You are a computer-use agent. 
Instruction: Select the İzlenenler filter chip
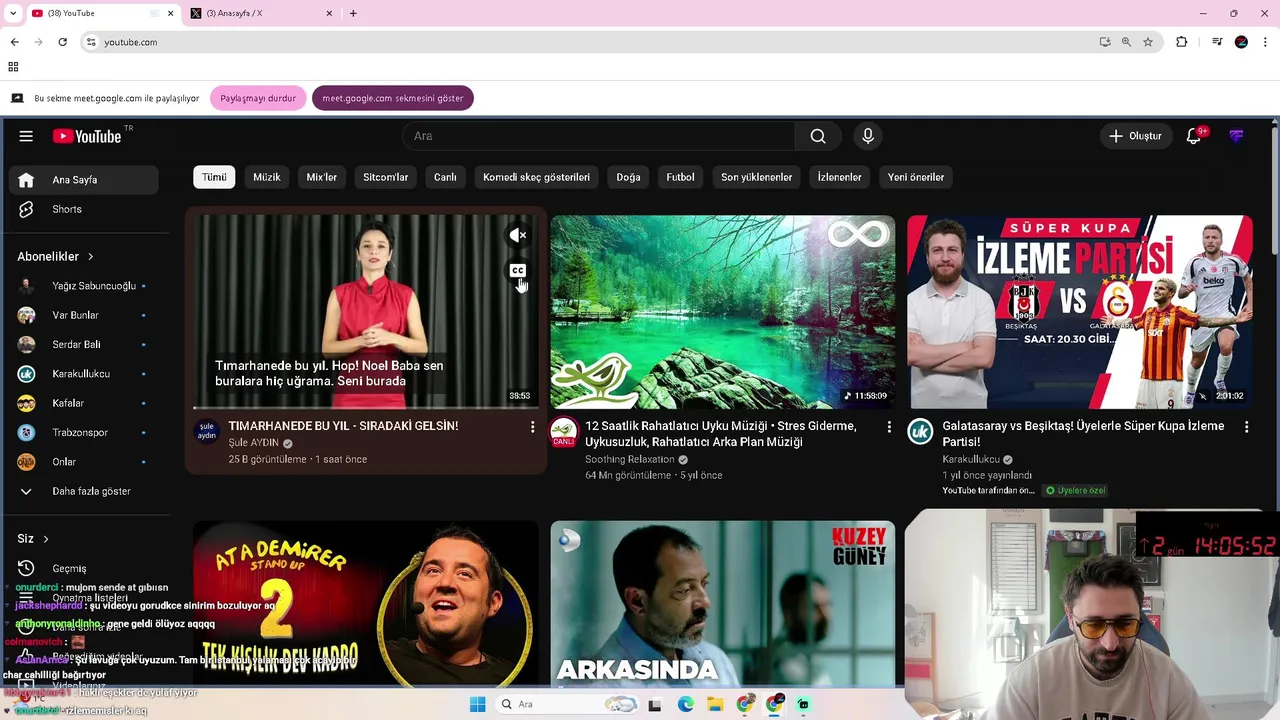tap(839, 177)
